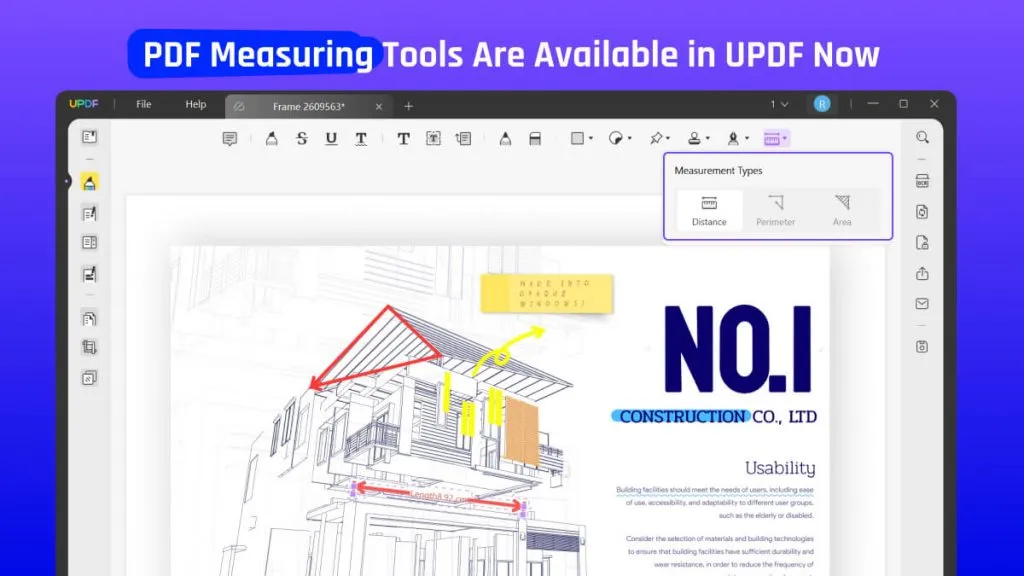Open the comment note tool
This screenshot has height=576, width=1024.
click(230, 139)
